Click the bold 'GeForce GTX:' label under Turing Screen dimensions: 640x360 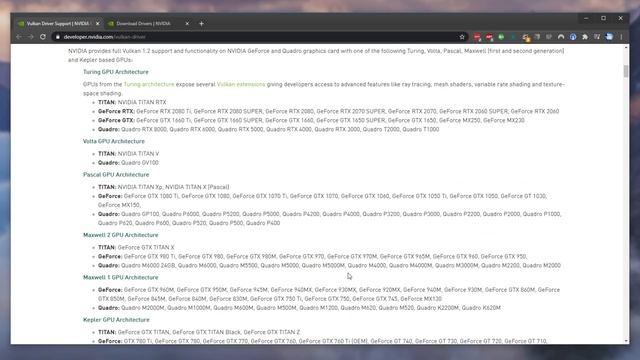[116, 120]
